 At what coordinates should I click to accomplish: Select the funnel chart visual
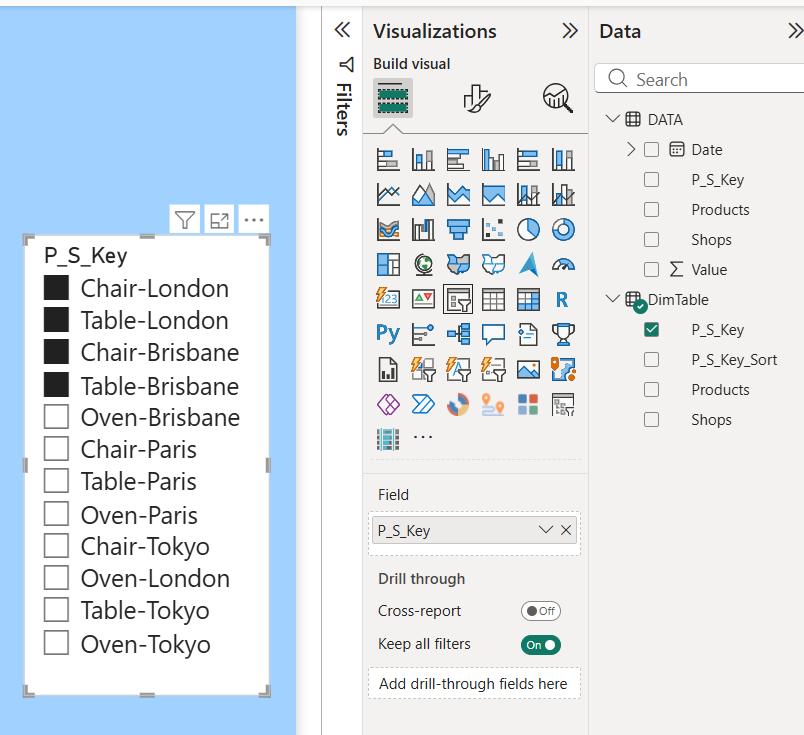[458, 230]
